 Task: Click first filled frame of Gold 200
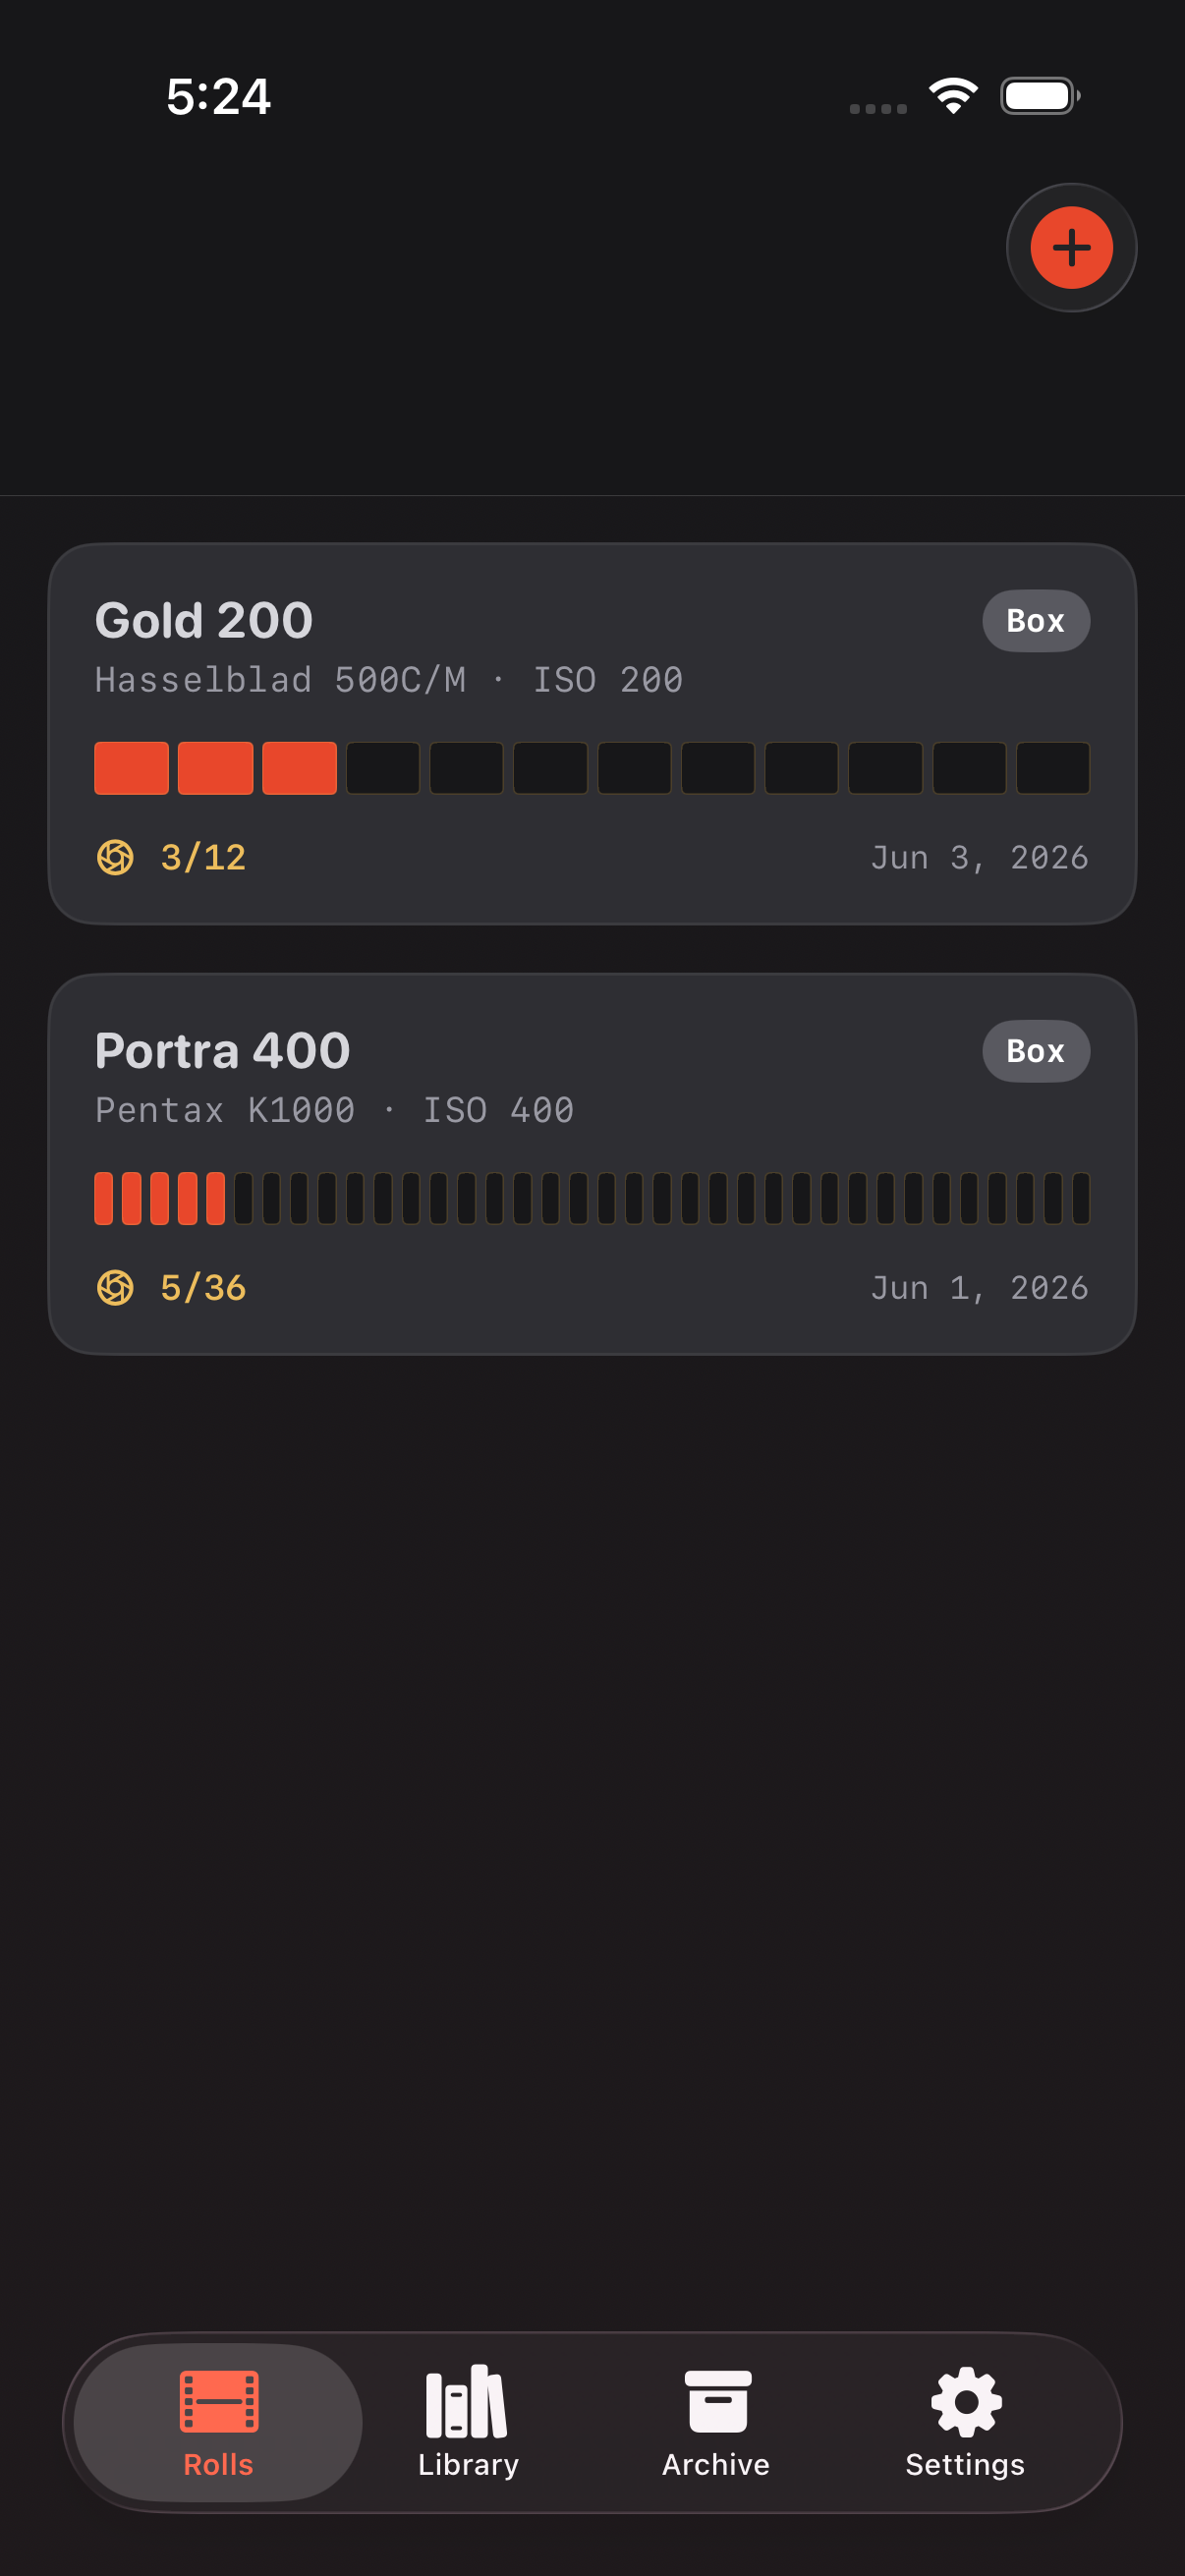click(x=131, y=768)
